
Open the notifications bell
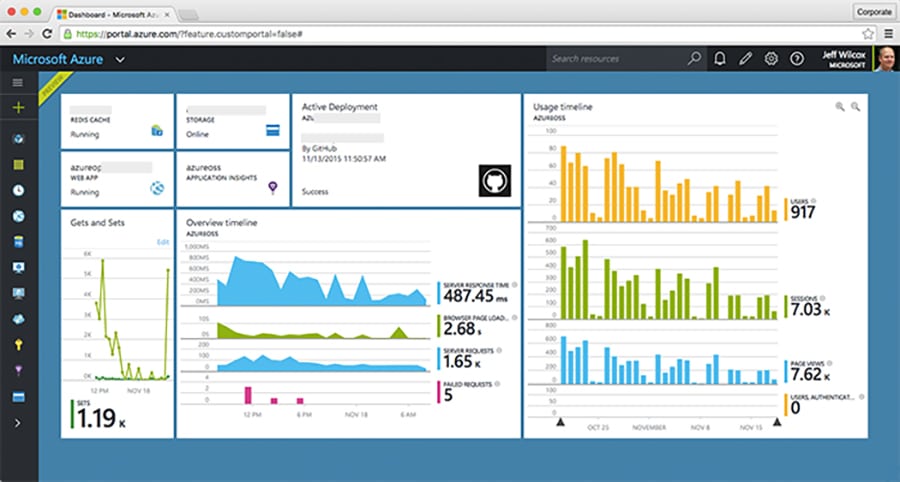[720, 59]
